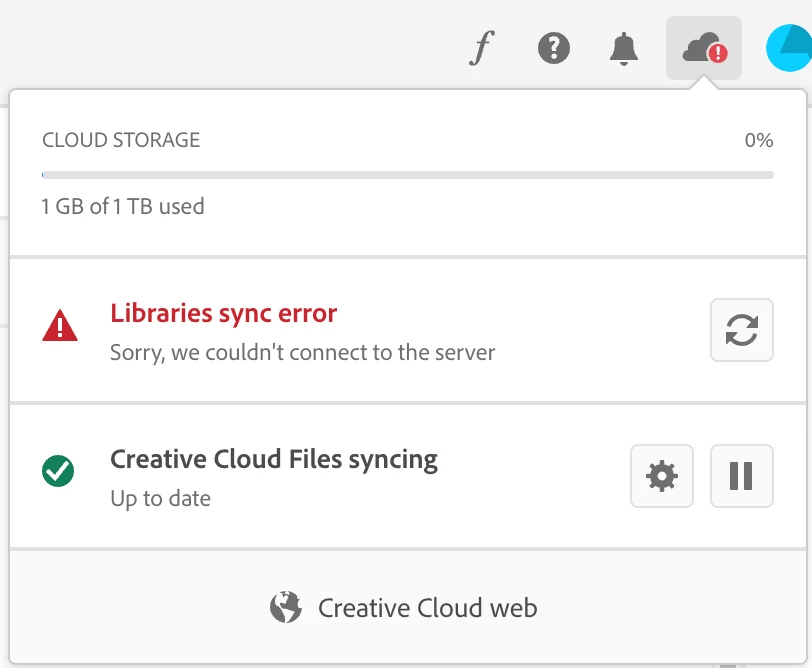This screenshot has width=812, height=668.
Task: Click the 'Up to date' status text
Action: point(161,499)
